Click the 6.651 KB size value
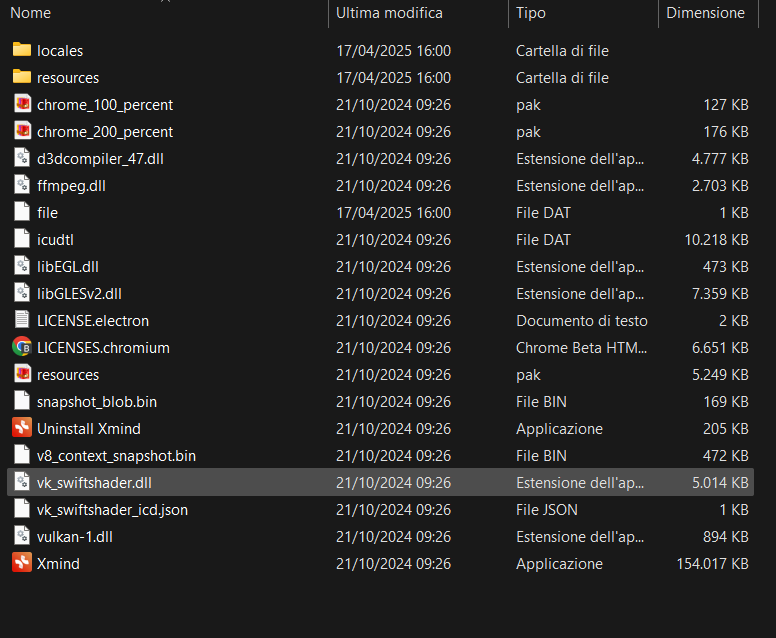The image size is (776, 638). click(720, 347)
